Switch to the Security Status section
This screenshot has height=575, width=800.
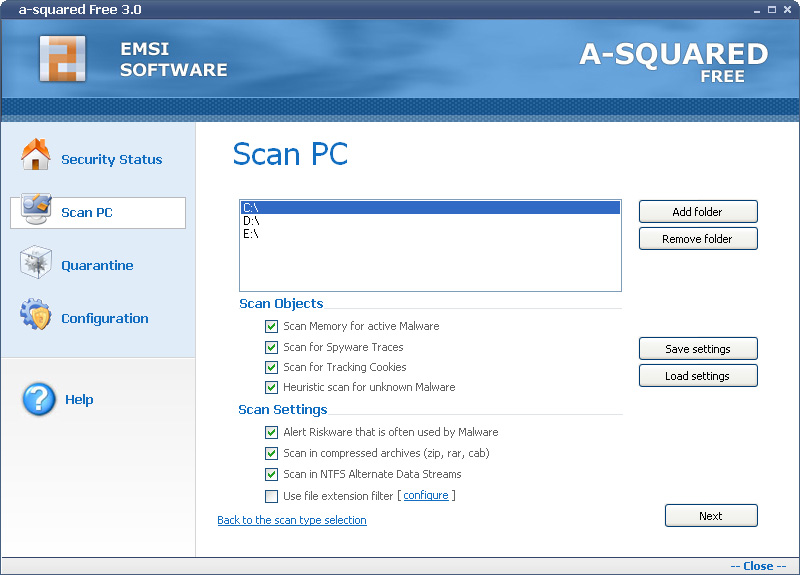pos(111,160)
